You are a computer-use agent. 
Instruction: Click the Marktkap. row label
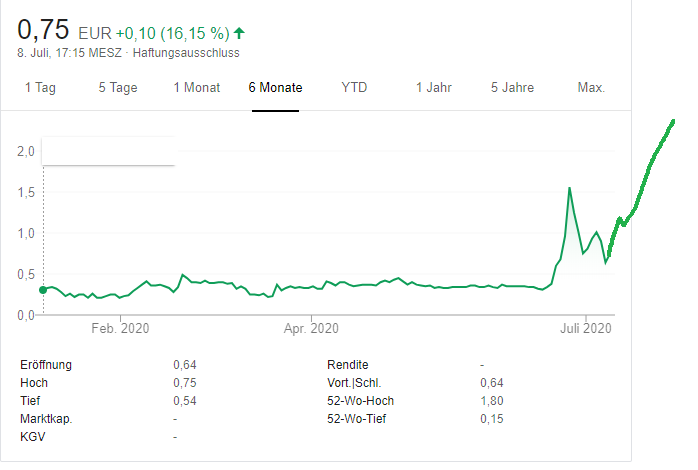45,419
